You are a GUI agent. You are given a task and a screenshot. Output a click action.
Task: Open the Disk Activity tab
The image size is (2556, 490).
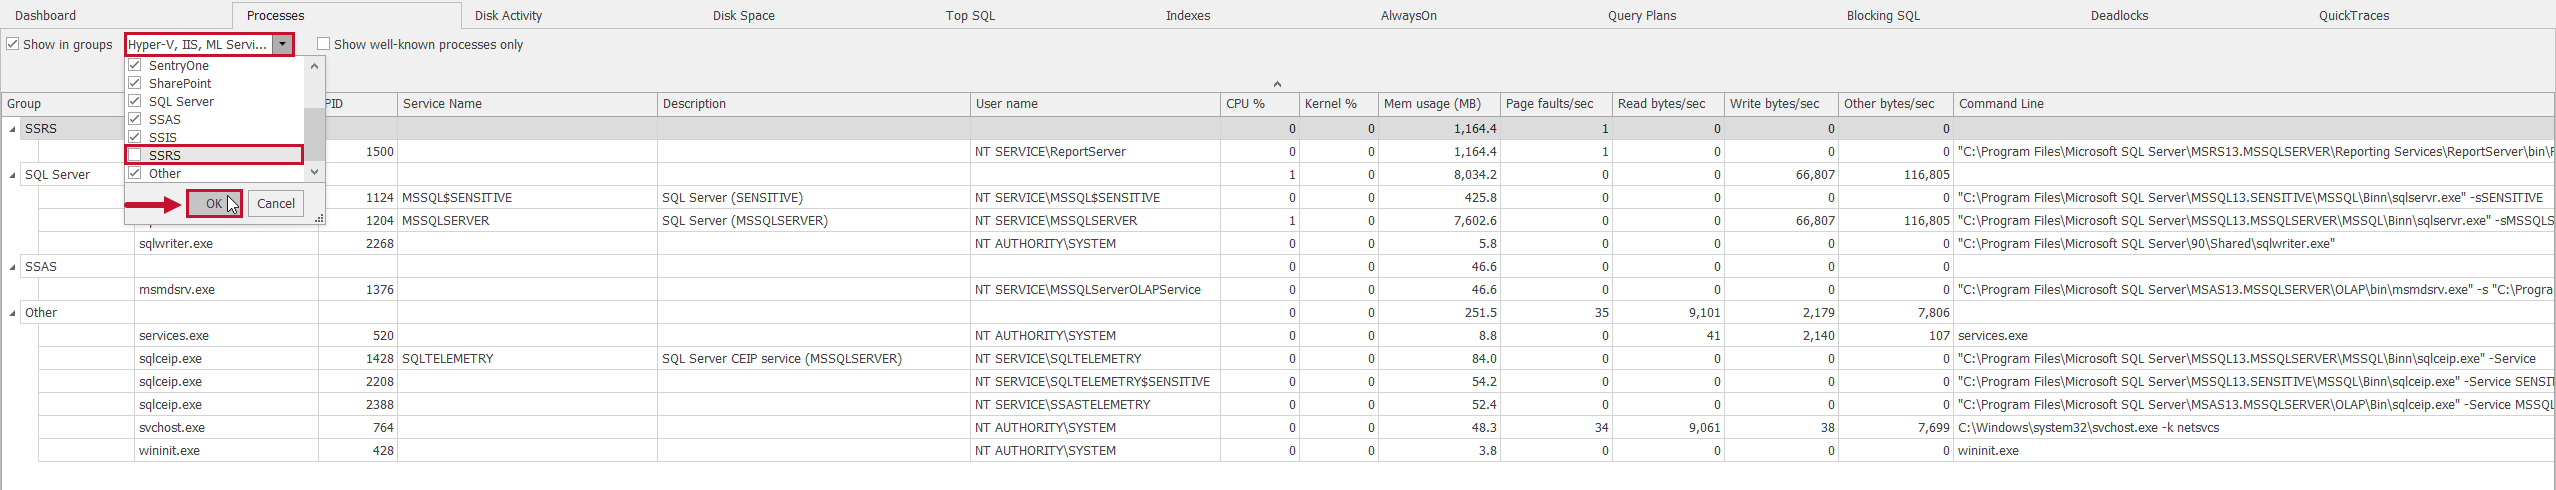(508, 15)
